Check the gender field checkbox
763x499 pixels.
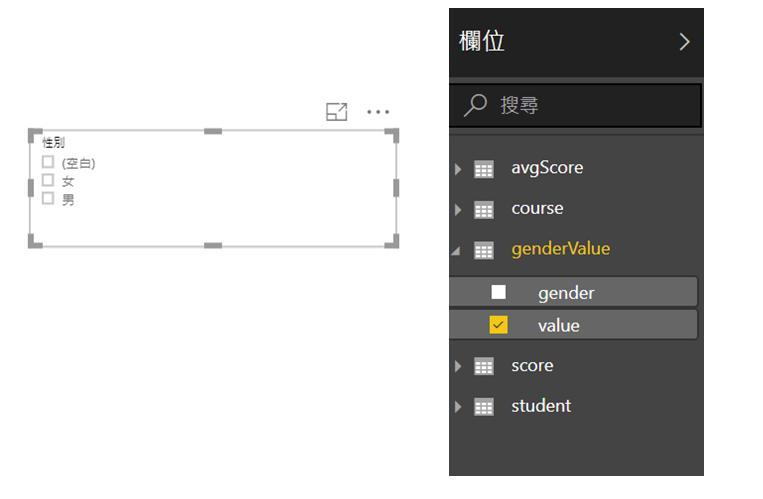(x=498, y=292)
